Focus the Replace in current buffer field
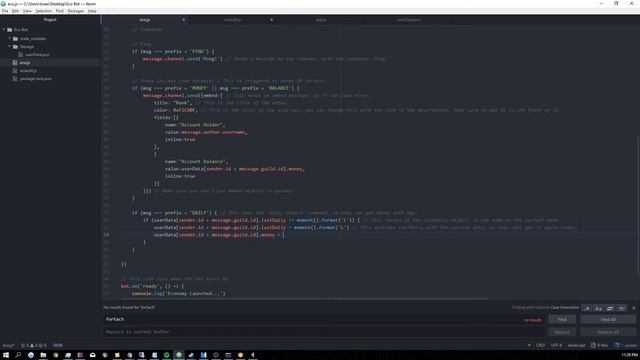Image resolution: width=640 pixels, height=360 pixels. coord(324,332)
